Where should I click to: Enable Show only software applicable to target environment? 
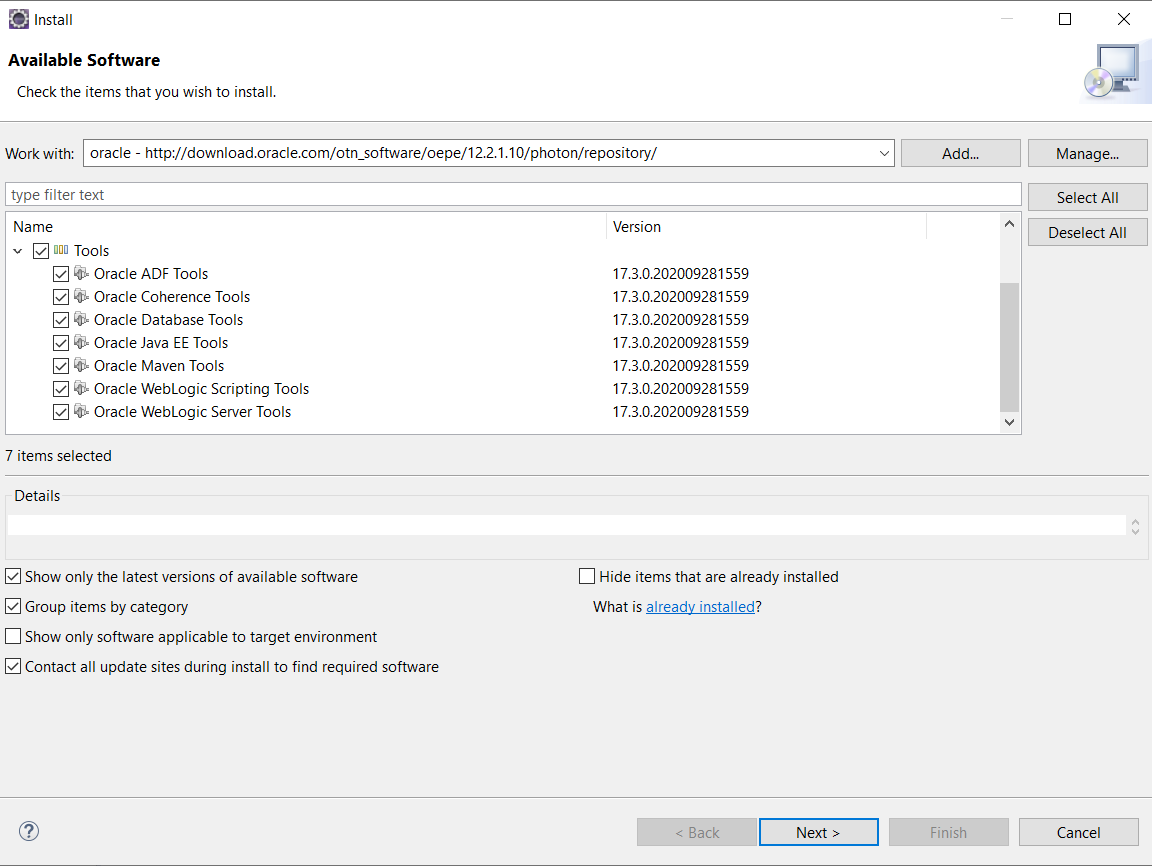13,636
